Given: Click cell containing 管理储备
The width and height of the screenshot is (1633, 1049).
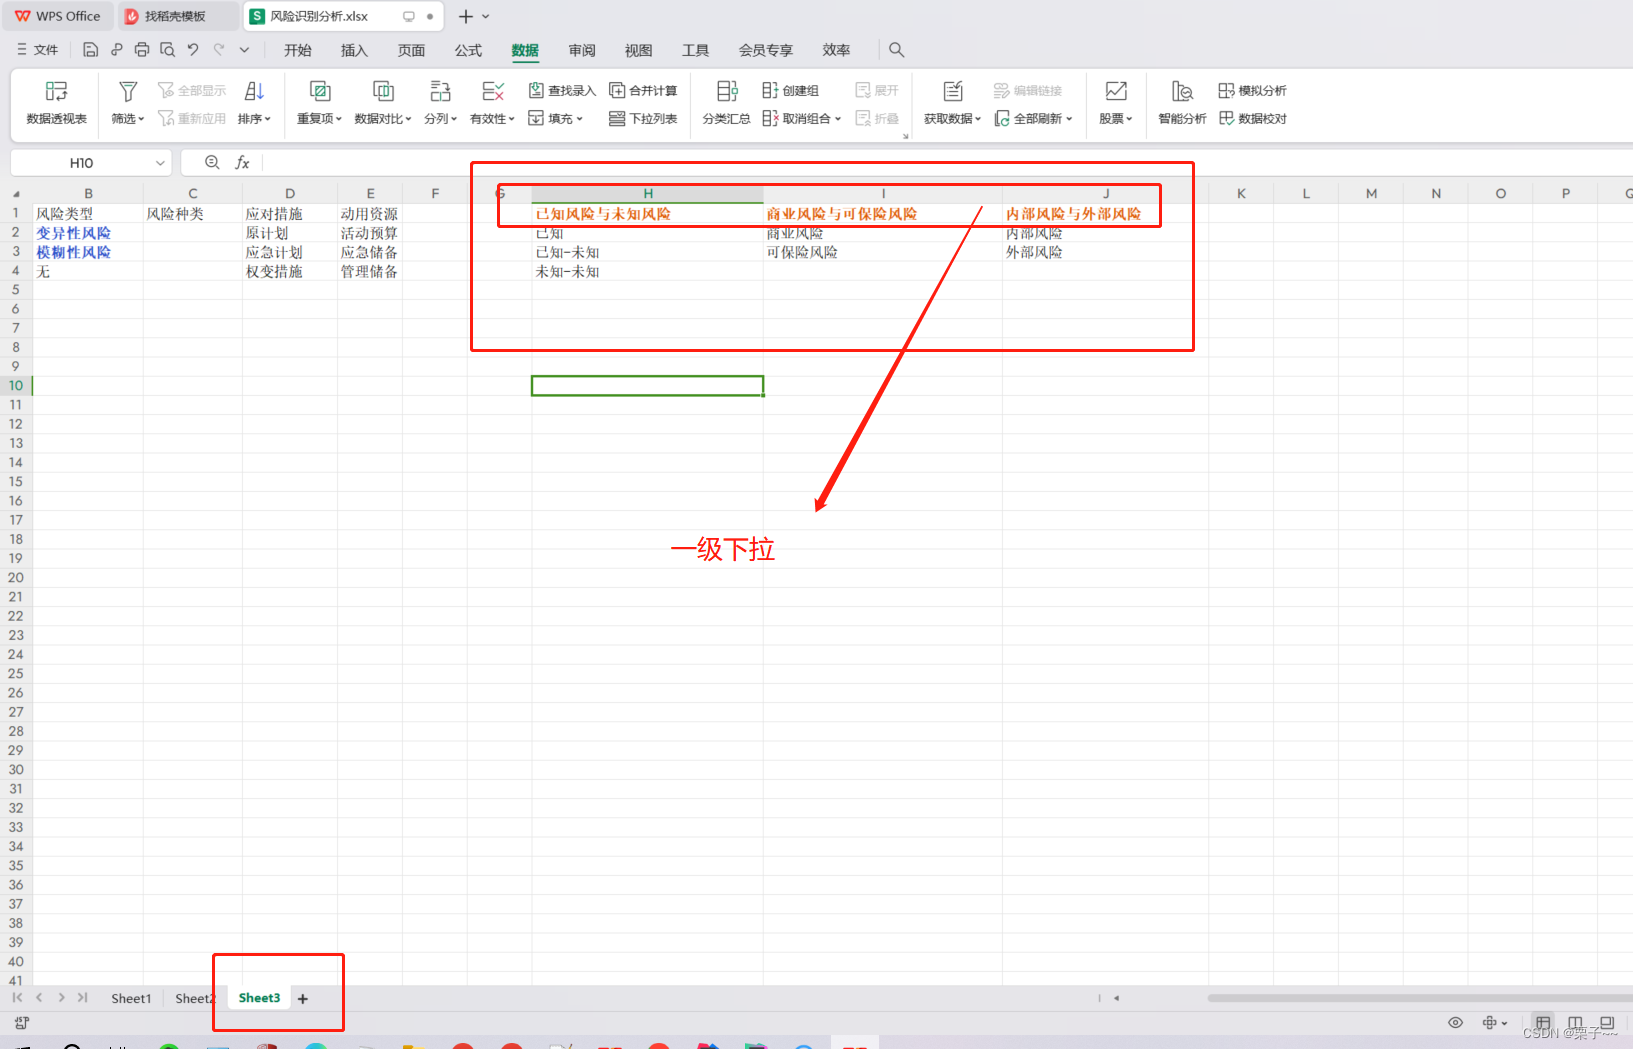Looking at the screenshot, I should pyautogui.click(x=370, y=271).
